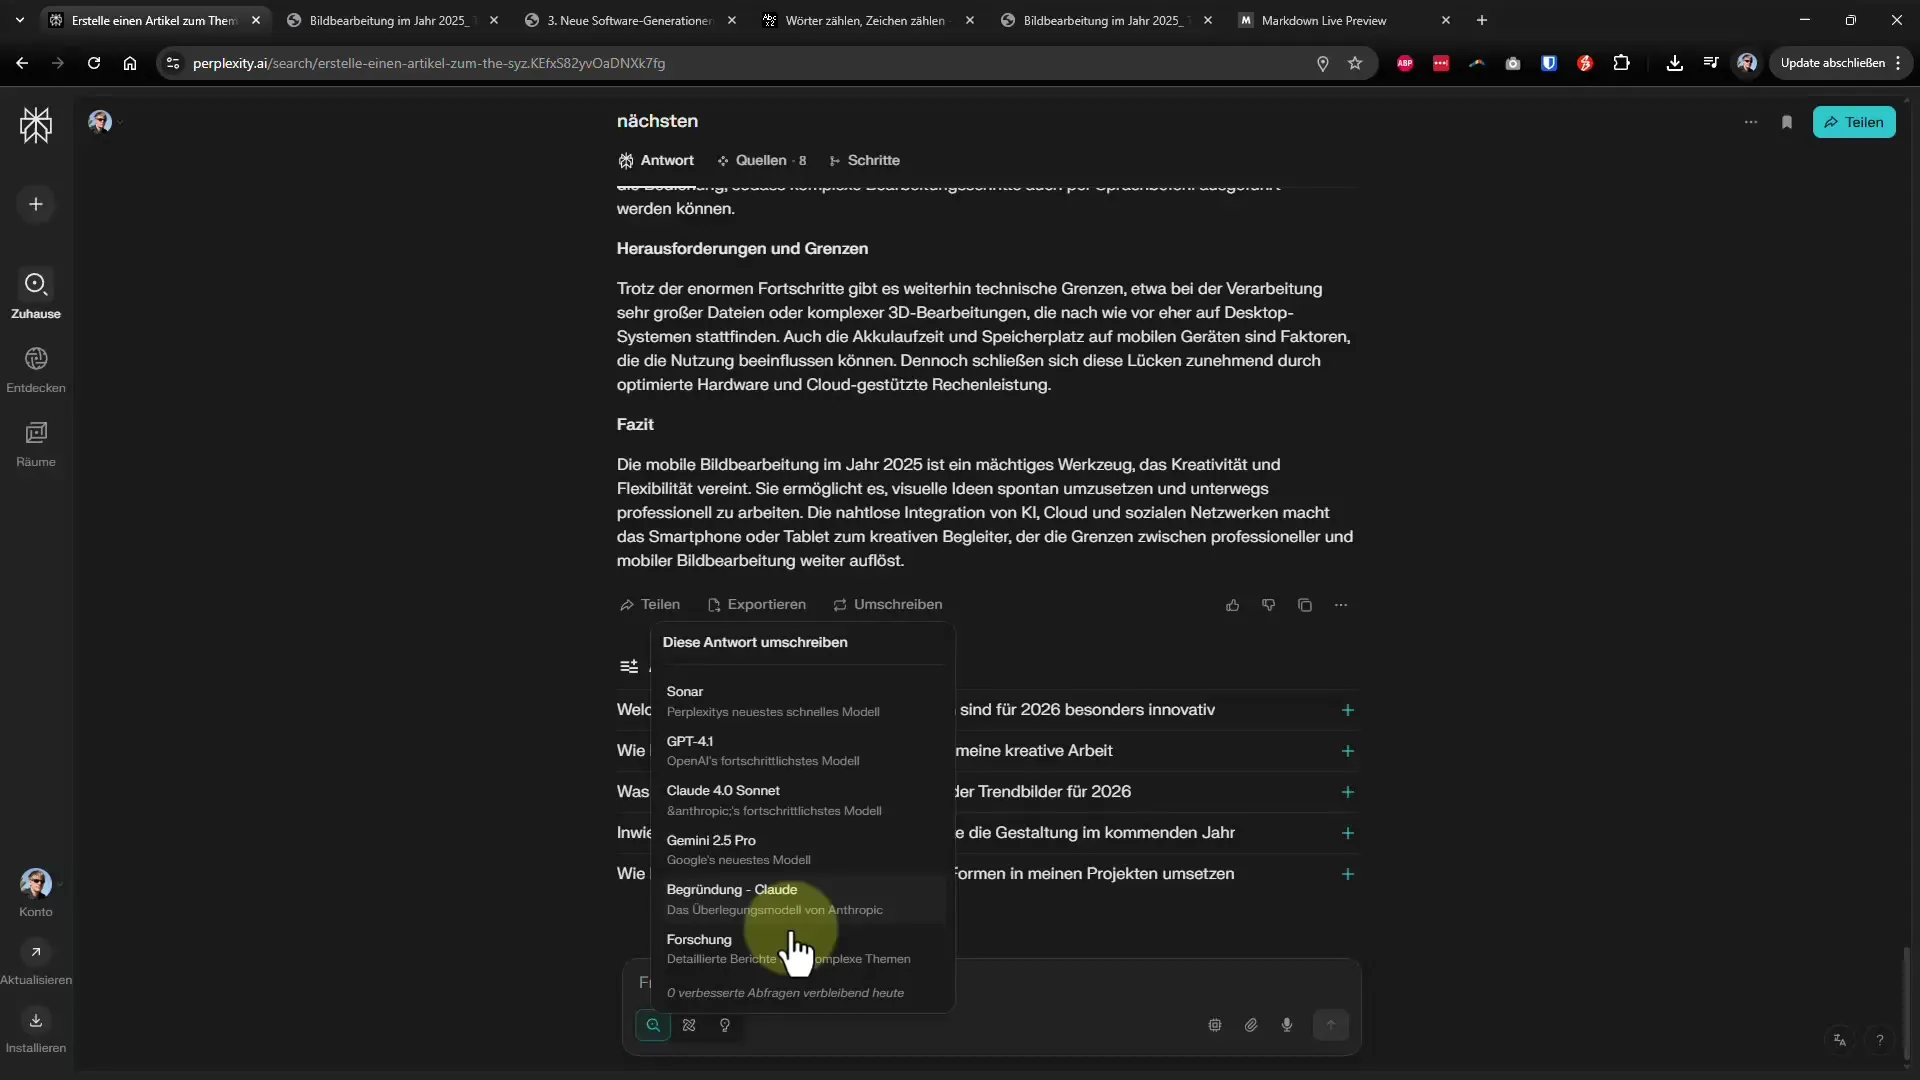Screen dimensions: 1920x1080
Task: Open model selector chip icon in input
Action: pos(1215,1025)
